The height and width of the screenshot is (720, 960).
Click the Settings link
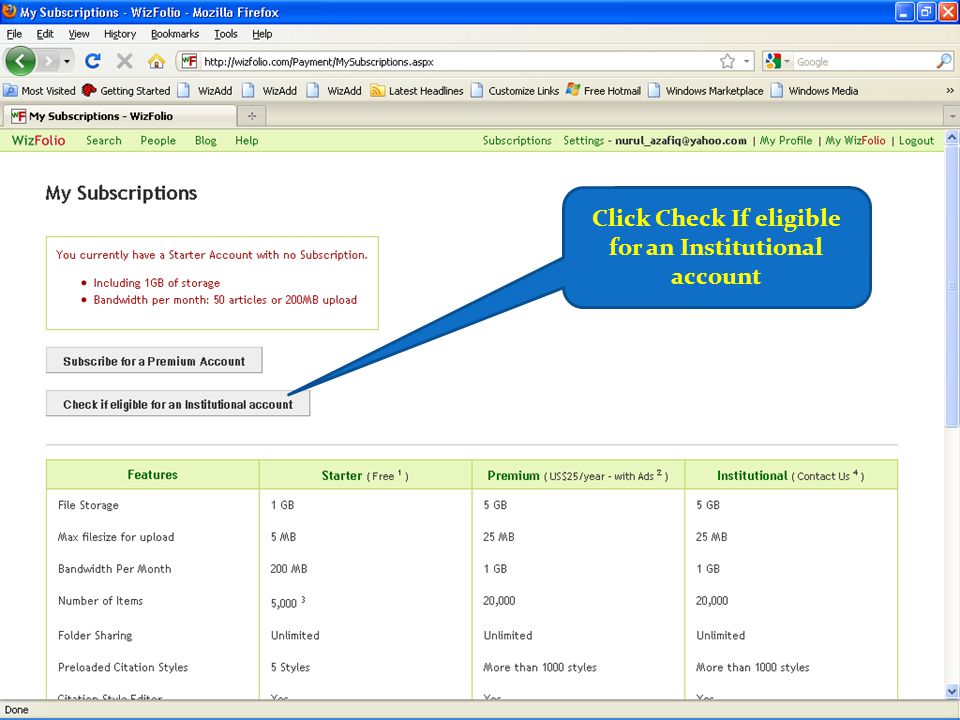tap(583, 140)
